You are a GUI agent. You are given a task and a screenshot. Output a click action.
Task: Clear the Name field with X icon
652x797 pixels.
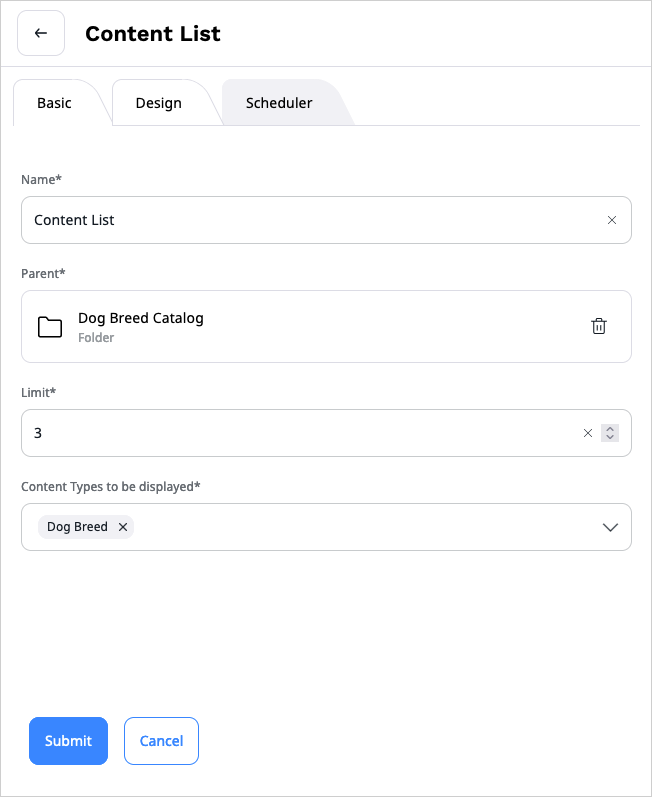tap(611, 220)
